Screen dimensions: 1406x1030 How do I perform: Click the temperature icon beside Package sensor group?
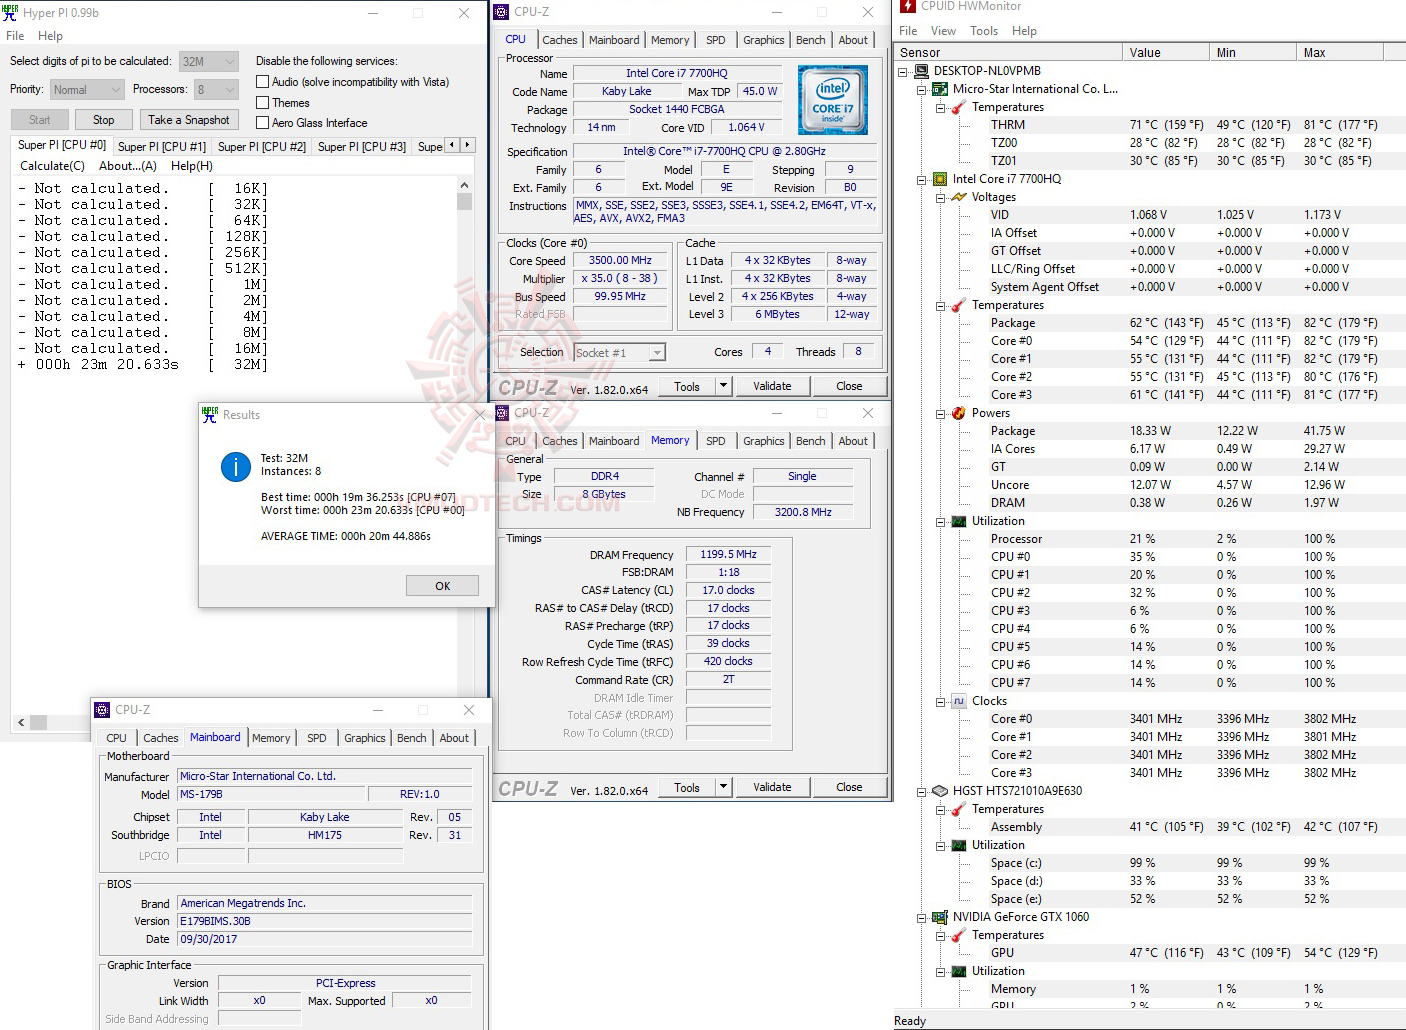[x=957, y=305]
